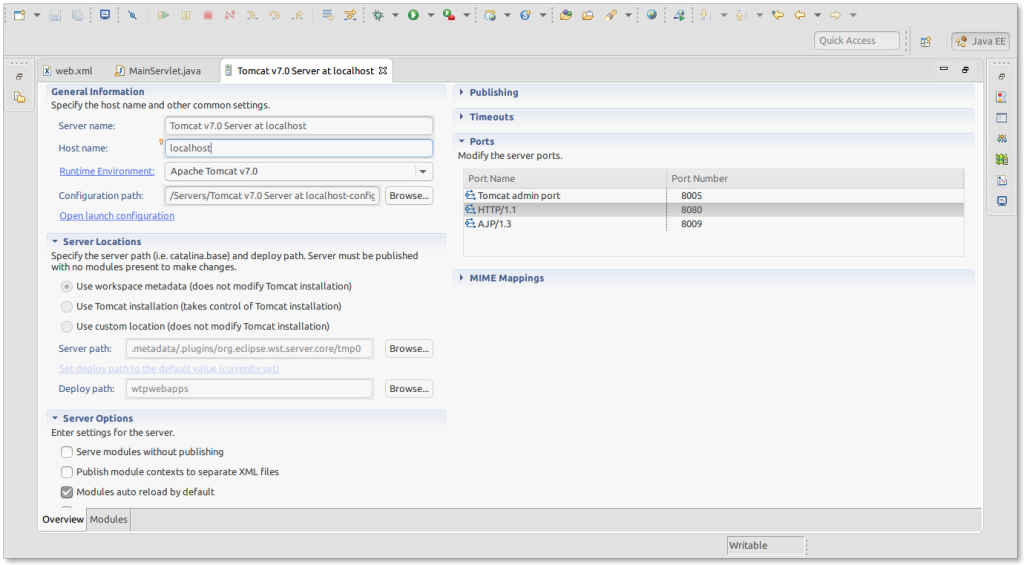Click the Resume debug icon
Image resolution: width=1024 pixels, height=565 pixels.
163,15
